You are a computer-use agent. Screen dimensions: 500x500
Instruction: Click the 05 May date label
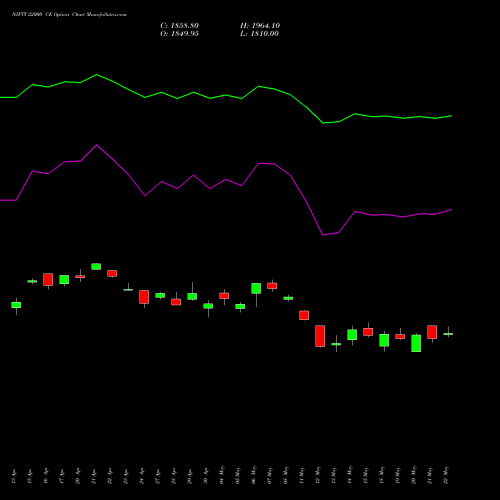pyautogui.click(x=238, y=475)
